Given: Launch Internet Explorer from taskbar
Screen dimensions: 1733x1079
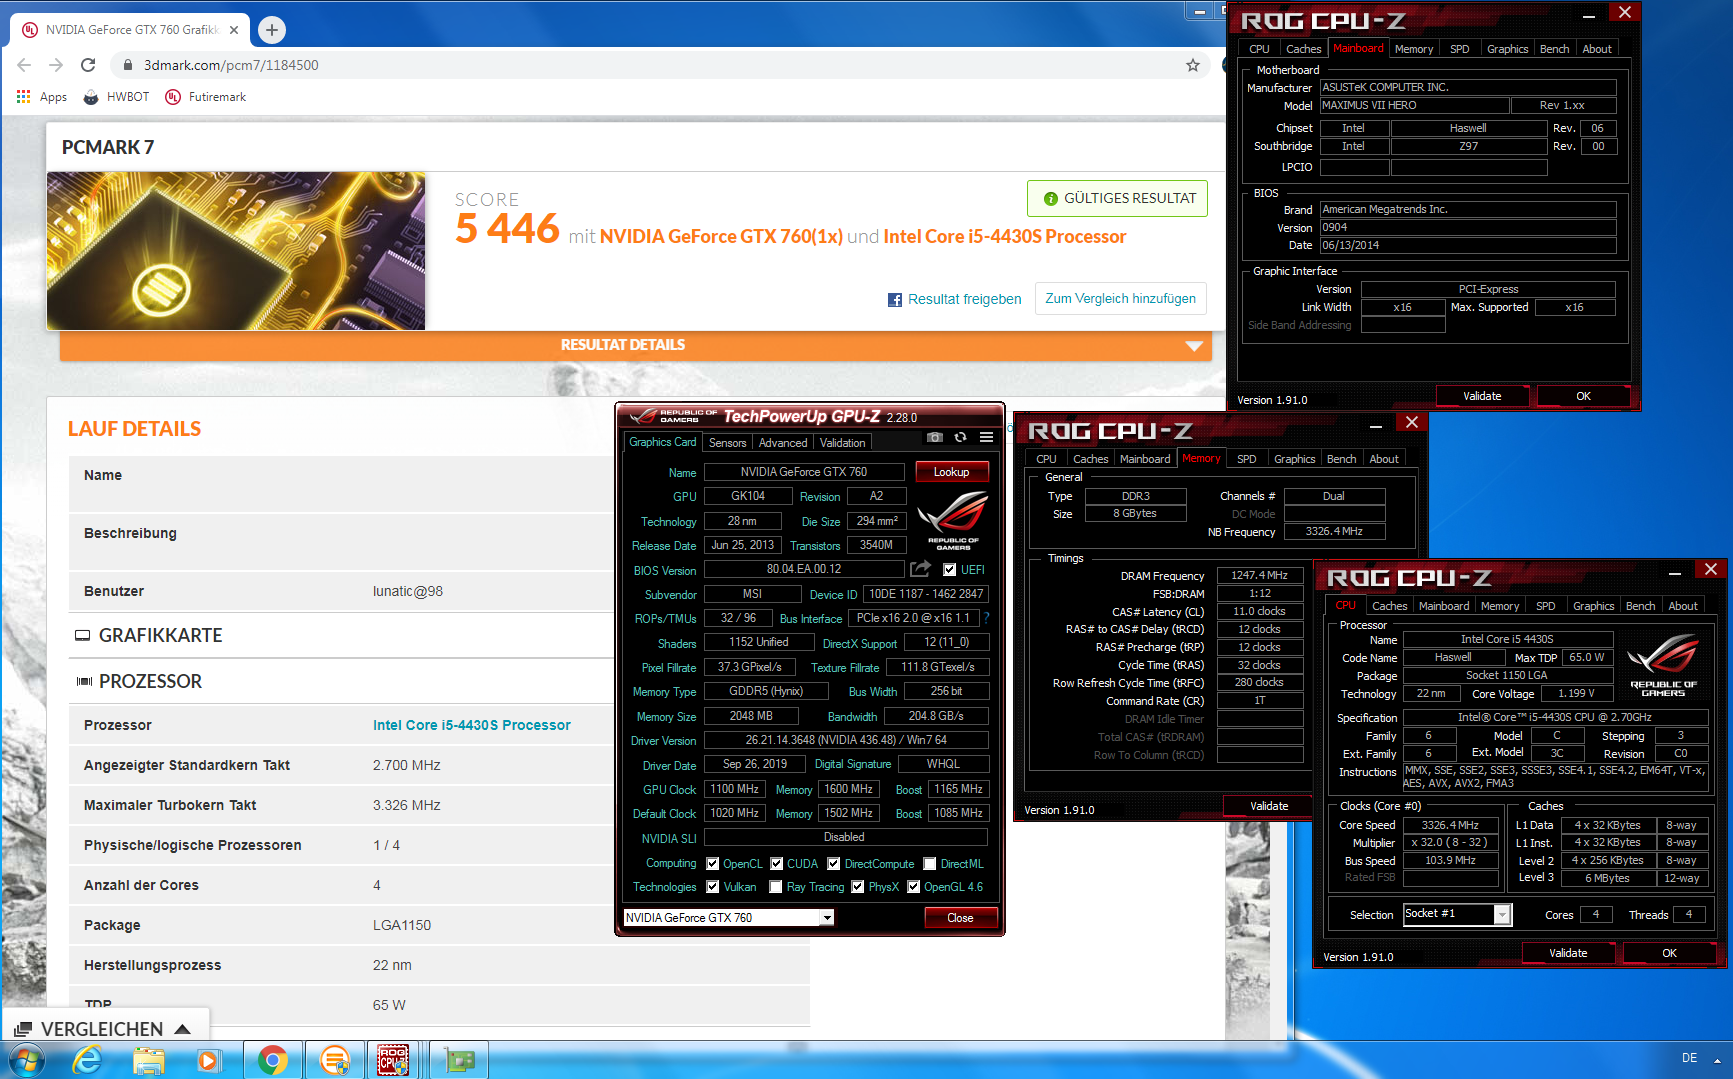Looking at the screenshot, I should point(87,1059).
